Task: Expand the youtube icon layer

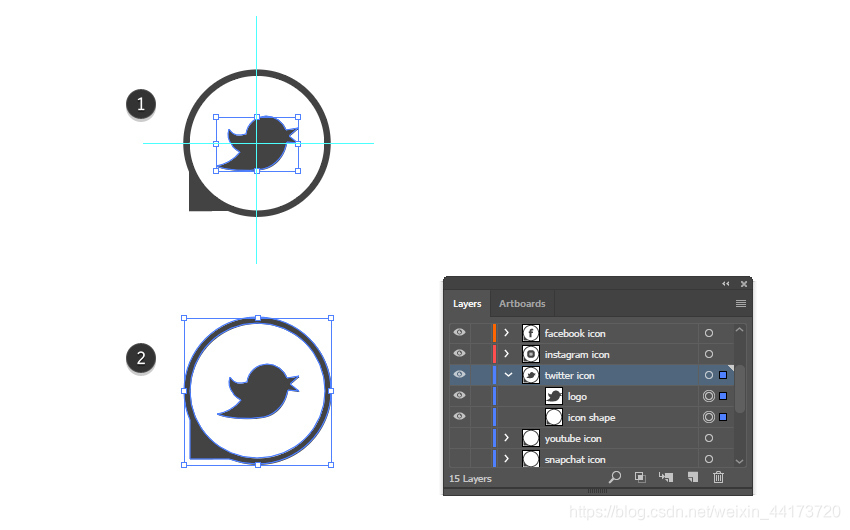Action: (506, 438)
